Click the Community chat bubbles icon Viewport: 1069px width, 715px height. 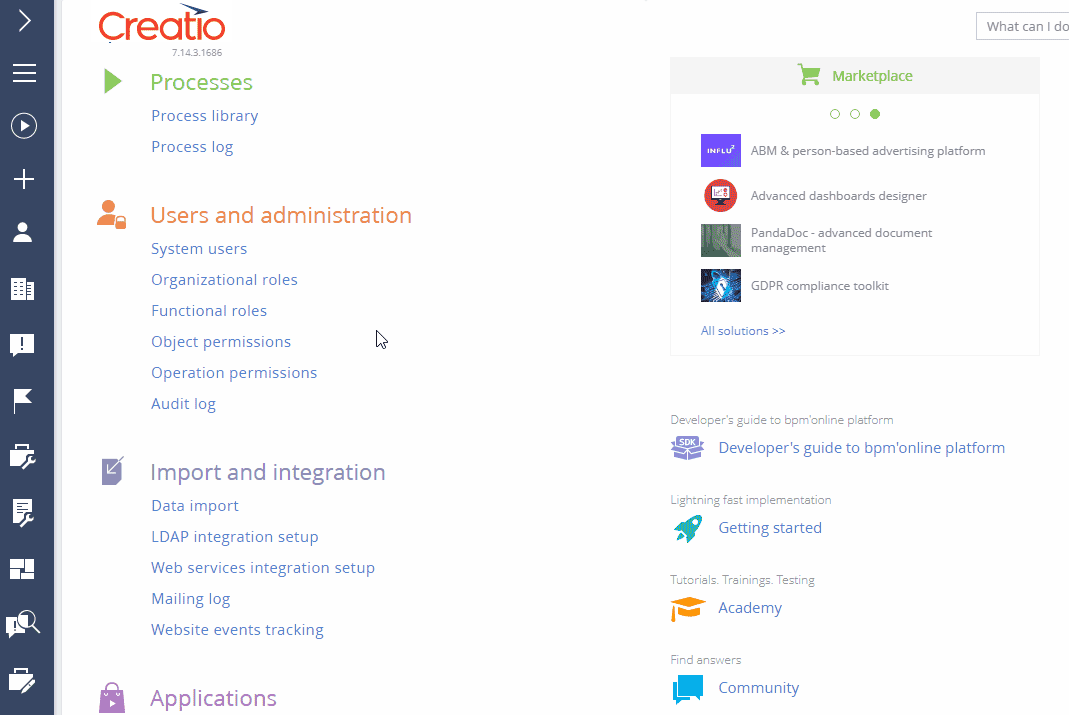(x=687, y=688)
